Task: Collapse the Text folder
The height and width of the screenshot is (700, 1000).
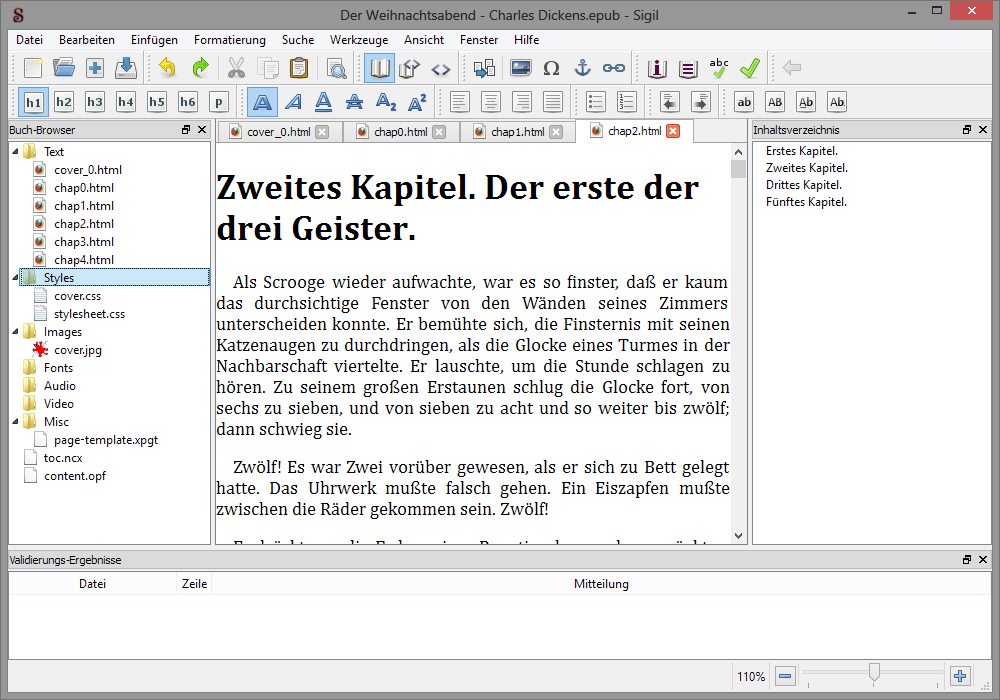Action: tap(15, 152)
